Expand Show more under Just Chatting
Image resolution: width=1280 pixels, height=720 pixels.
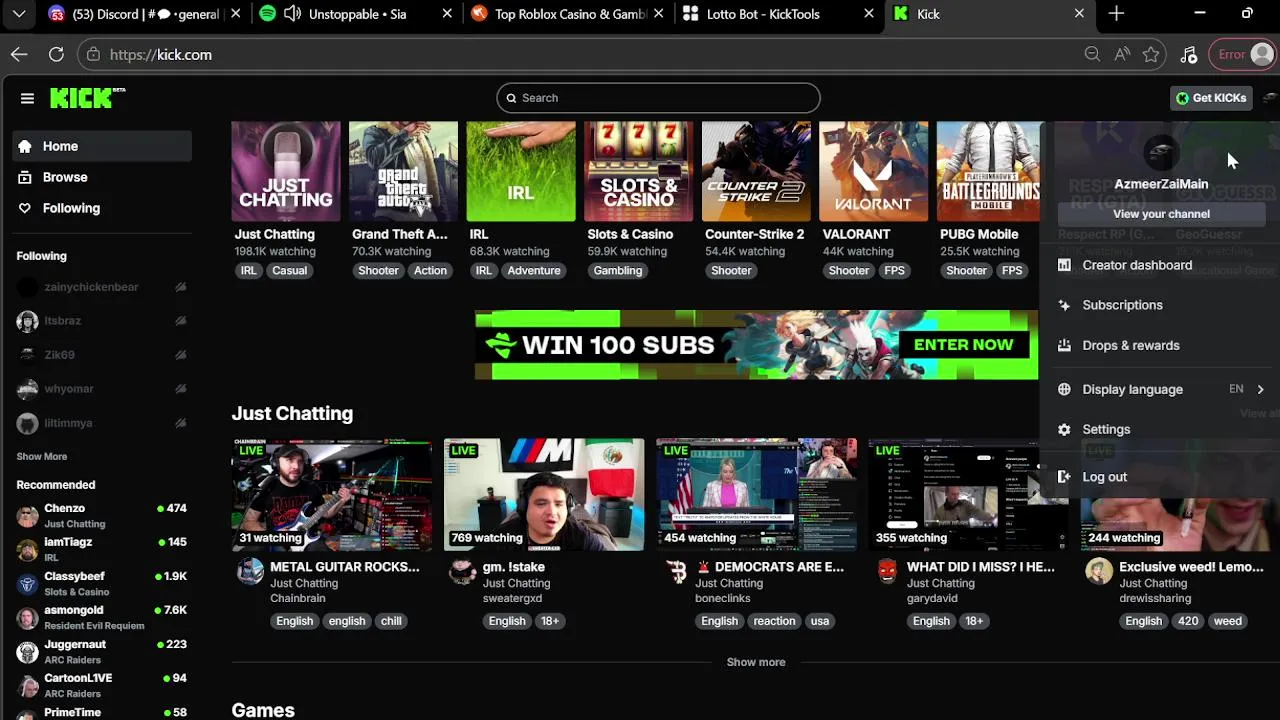point(756,662)
